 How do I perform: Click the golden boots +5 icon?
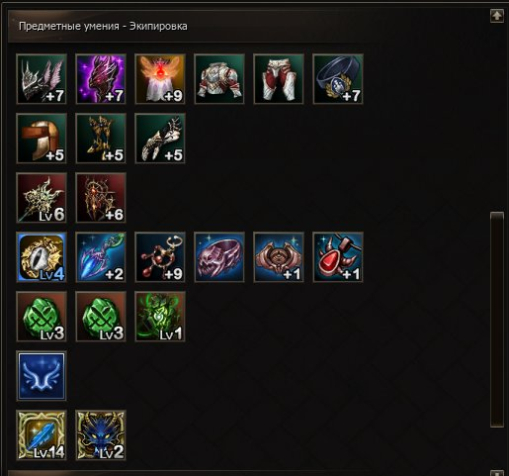coord(101,138)
